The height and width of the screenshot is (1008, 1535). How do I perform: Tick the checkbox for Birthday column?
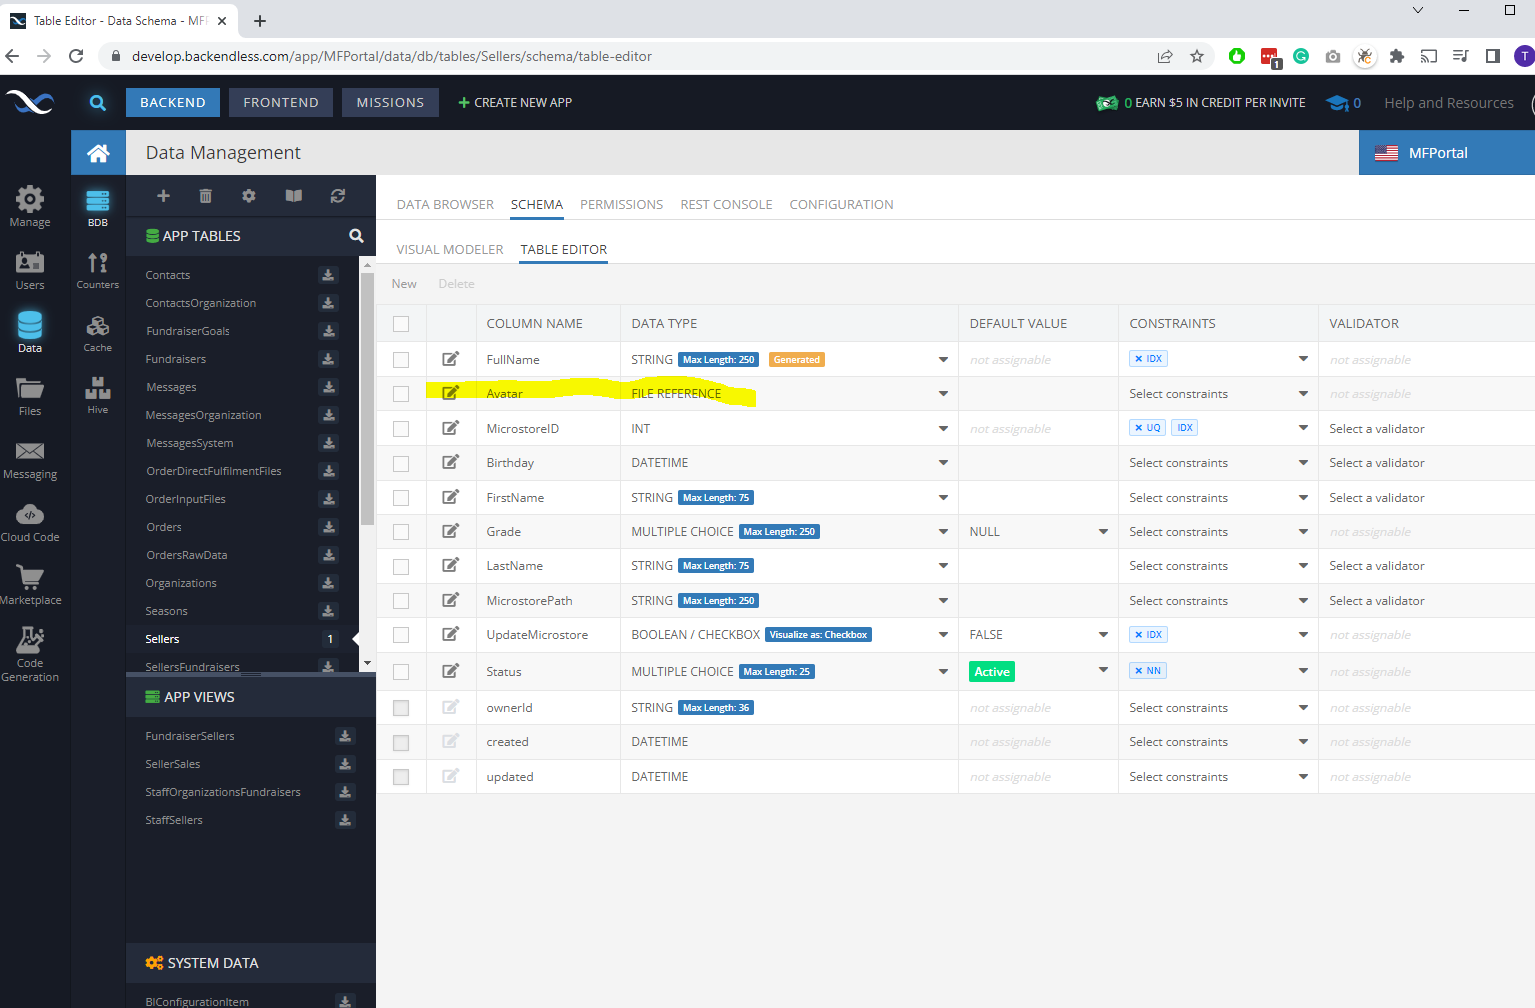click(401, 463)
